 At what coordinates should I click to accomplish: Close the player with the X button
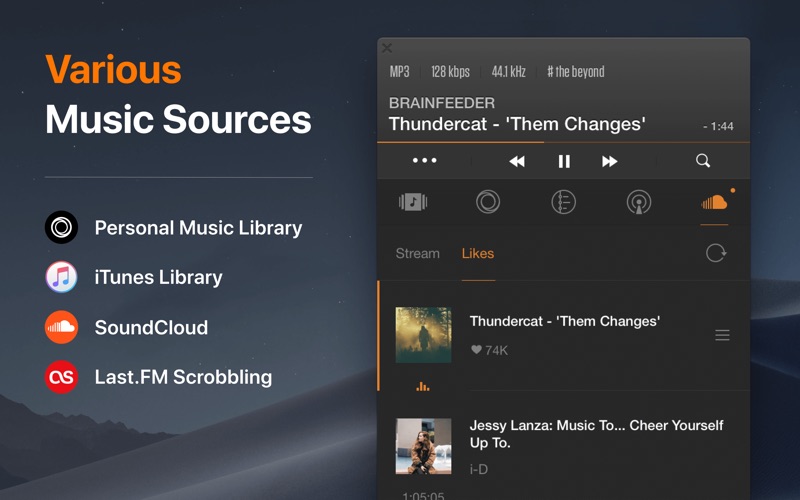387,48
